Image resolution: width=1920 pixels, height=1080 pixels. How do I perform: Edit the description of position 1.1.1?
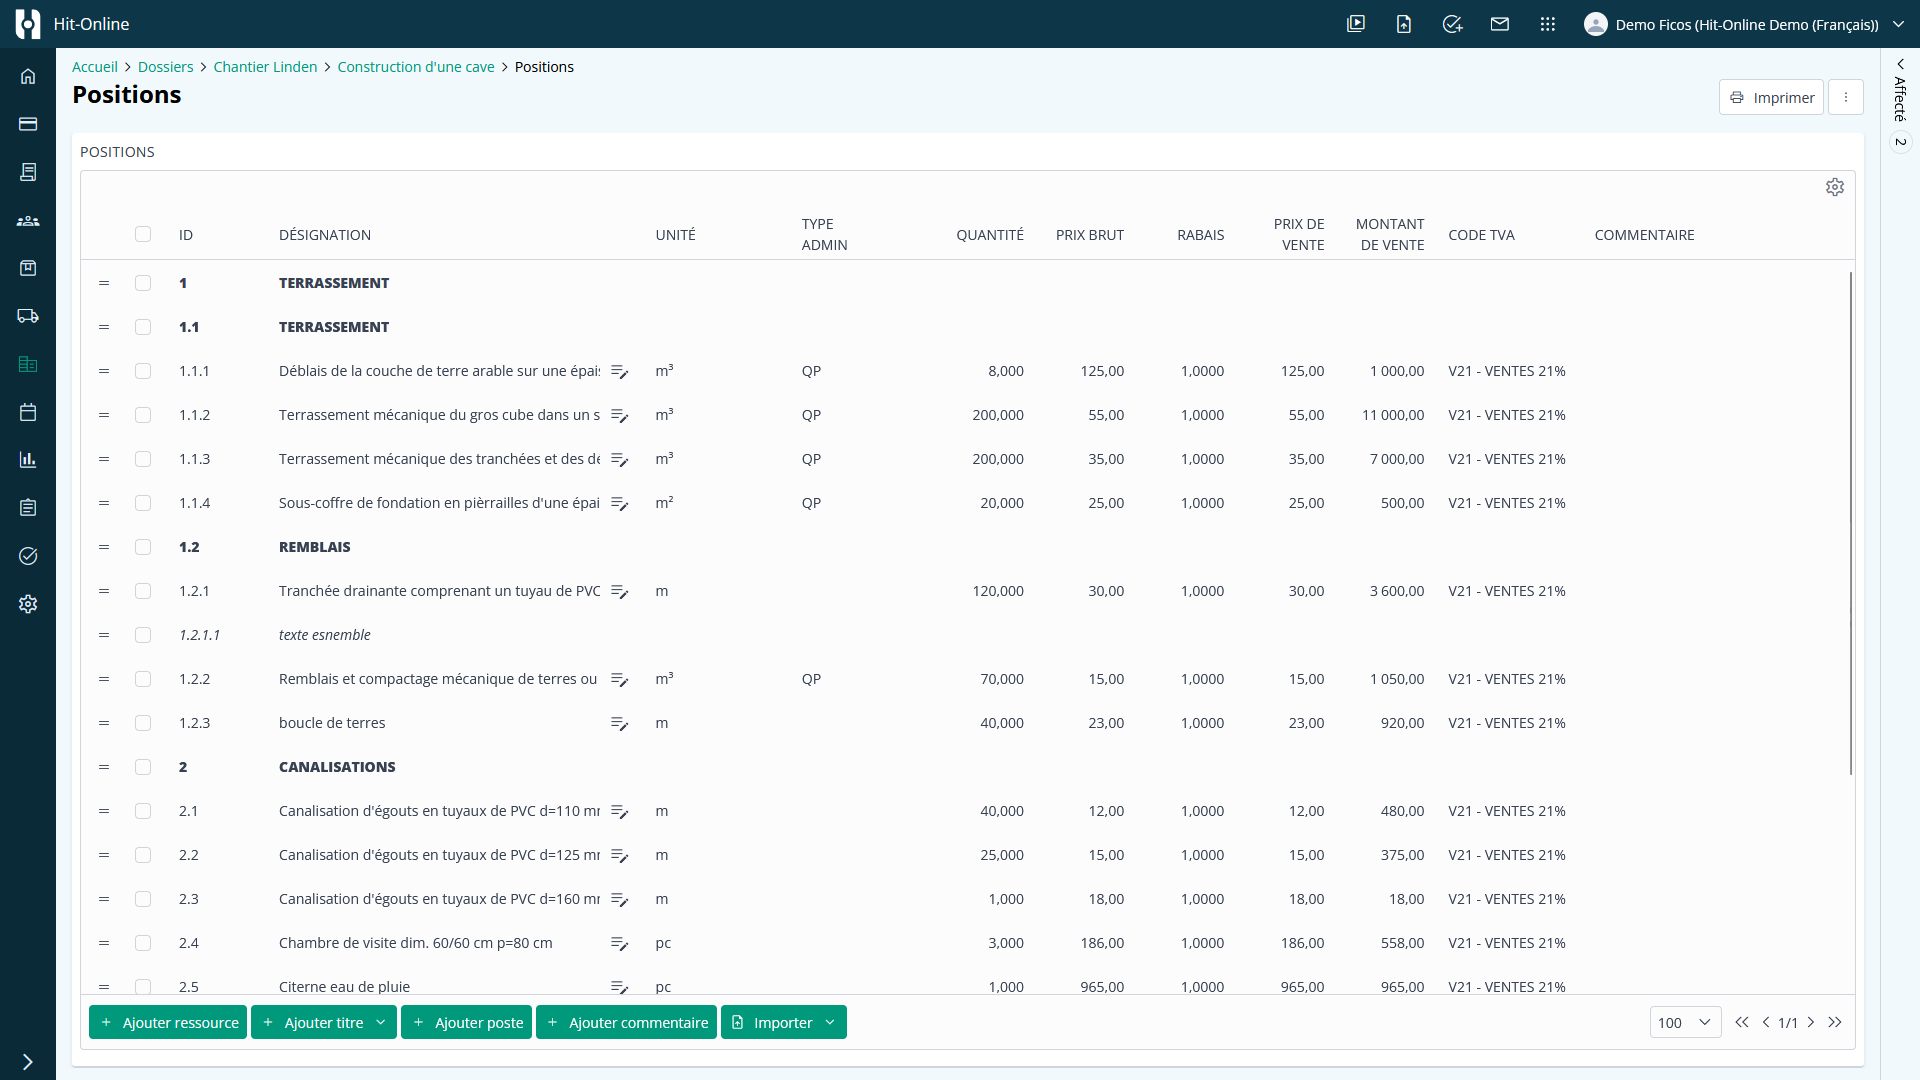(x=620, y=372)
